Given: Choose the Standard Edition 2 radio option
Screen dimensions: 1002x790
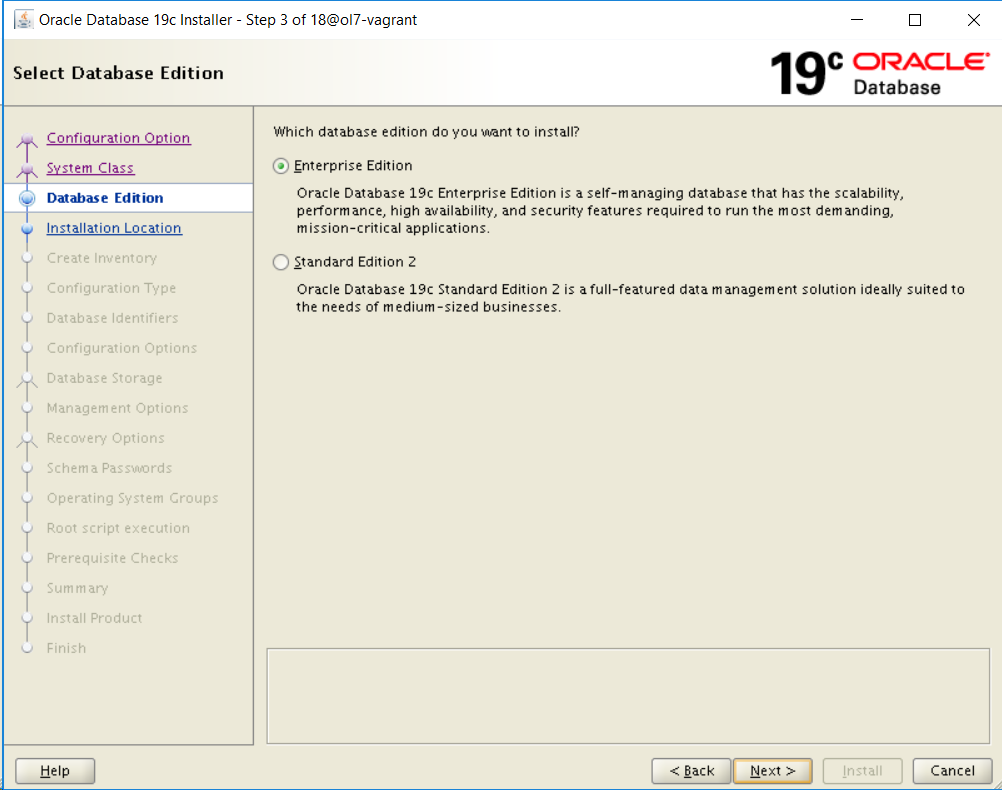Looking at the screenshot, I should (281, 262).
